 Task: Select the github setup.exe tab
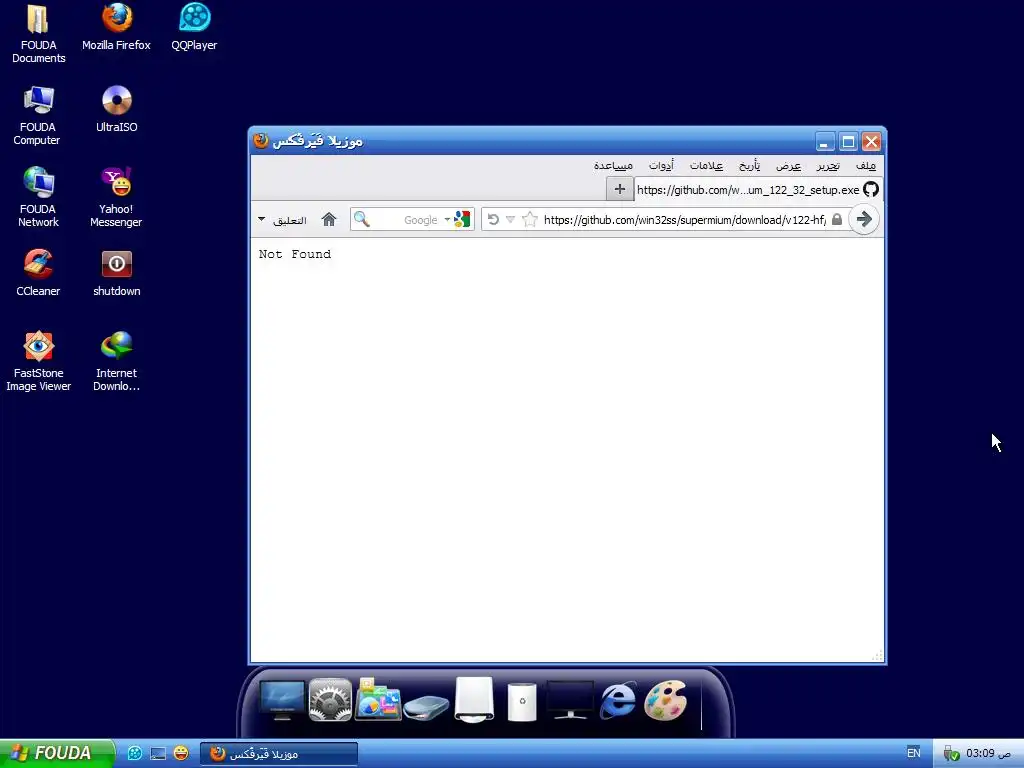point(758,189)
